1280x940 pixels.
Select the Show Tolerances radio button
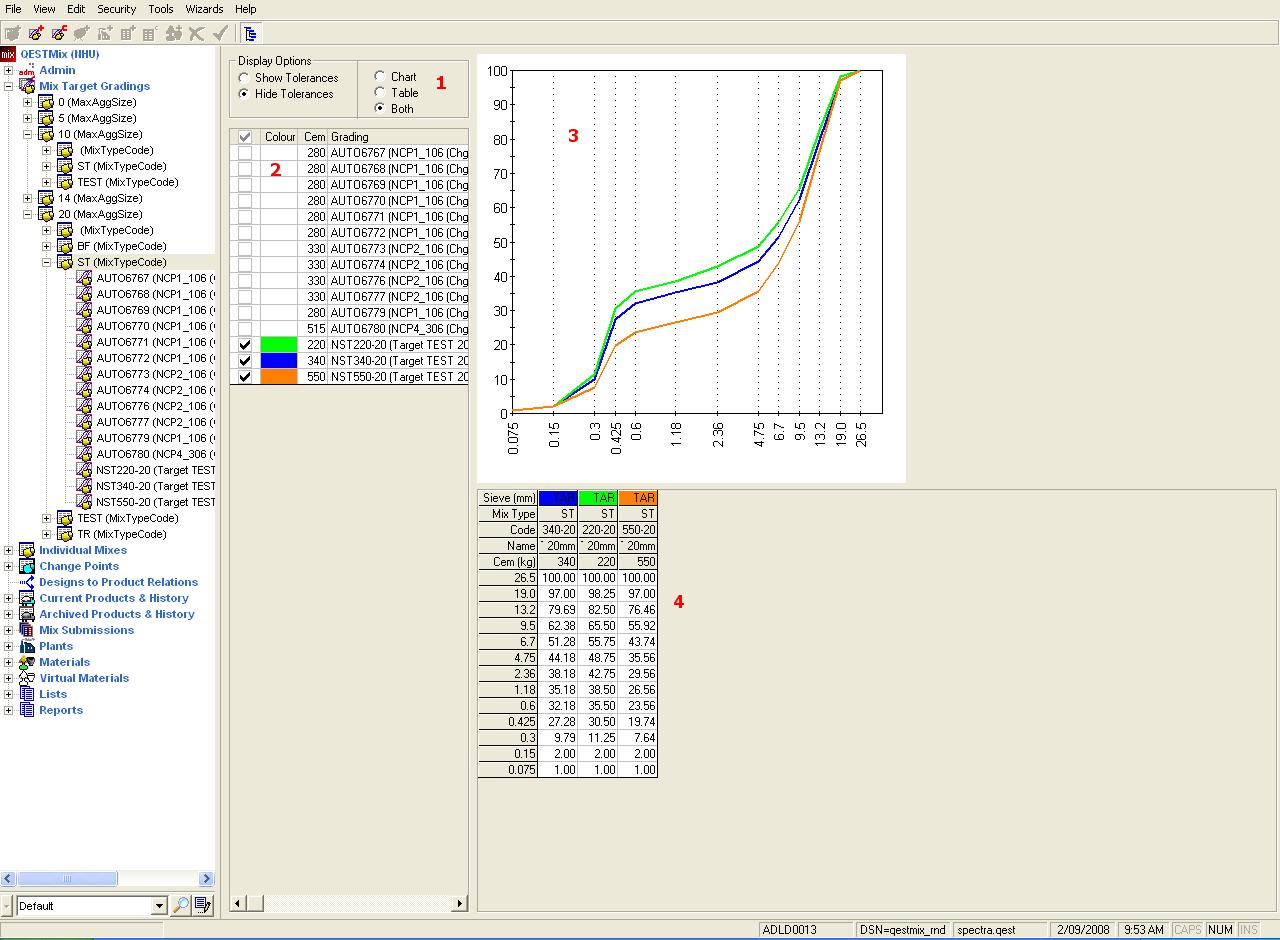pos(244,78)
